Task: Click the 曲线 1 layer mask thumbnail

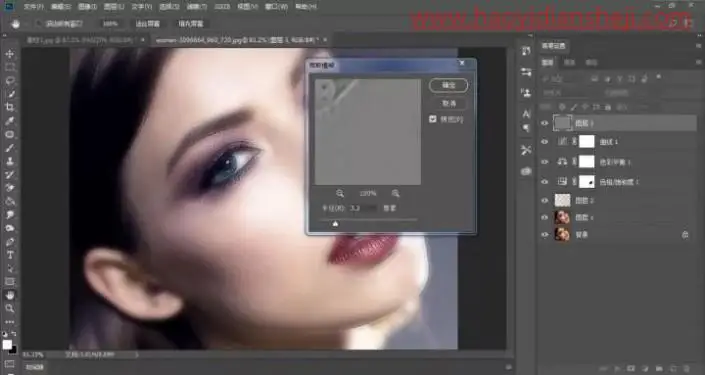Action: coord(587,142)
